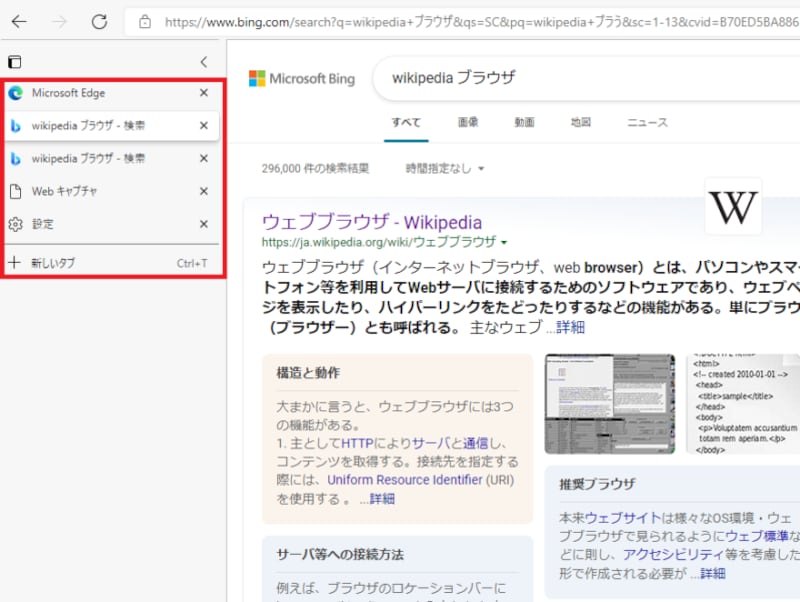Close the Microsoft Edge tab

coord(204,93)
